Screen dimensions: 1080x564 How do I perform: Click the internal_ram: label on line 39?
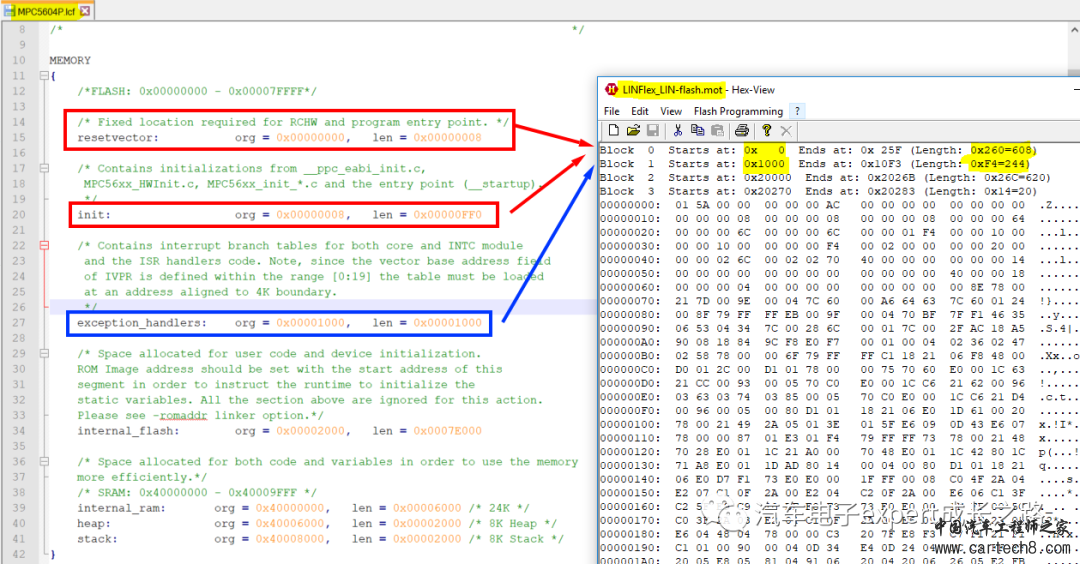tap(121, 508)
